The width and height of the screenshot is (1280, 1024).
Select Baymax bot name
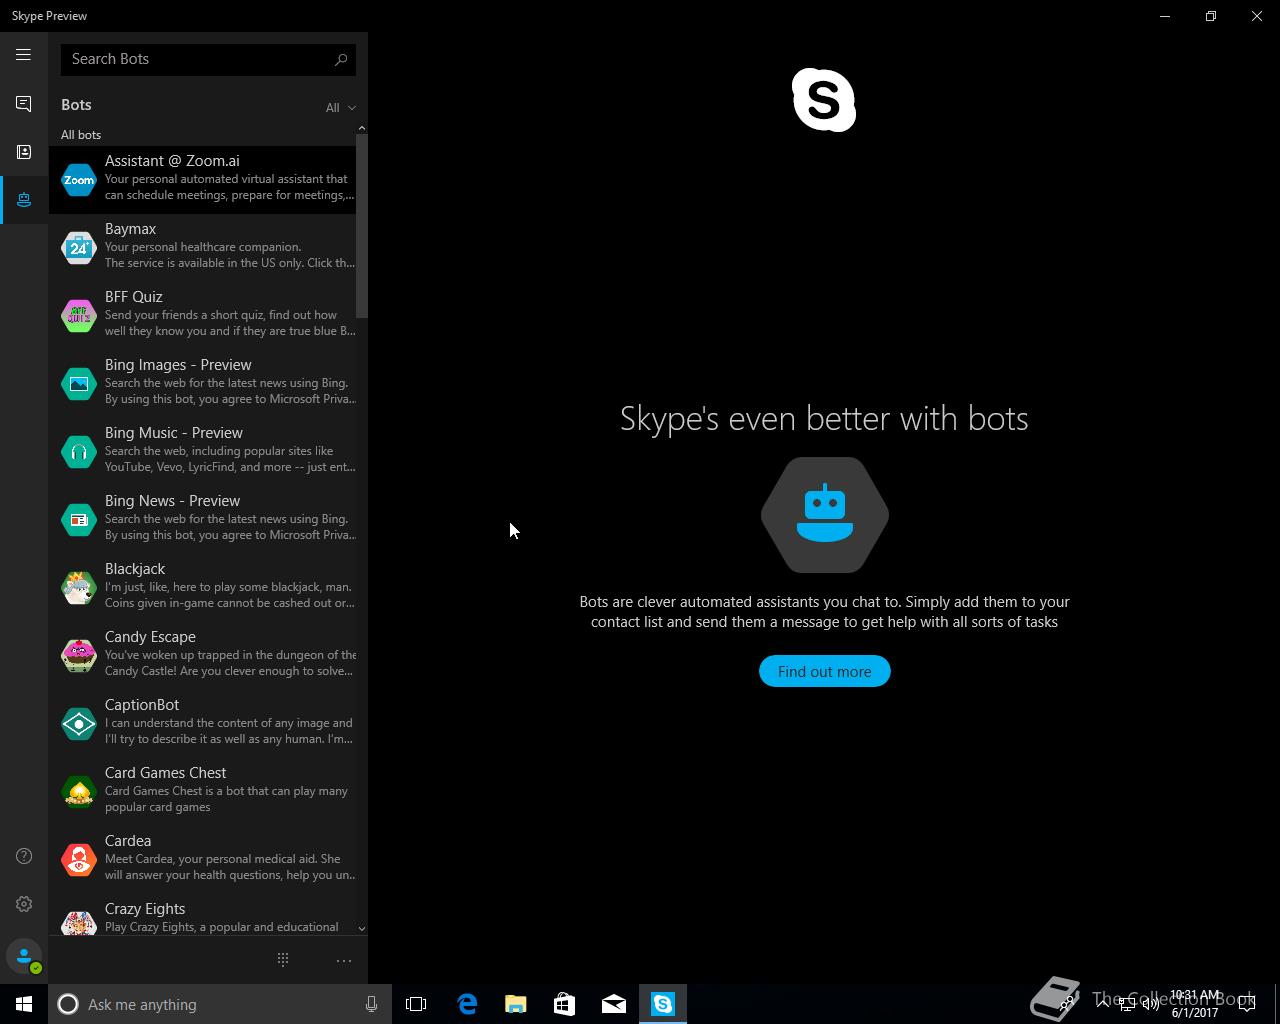click(130, 228)
